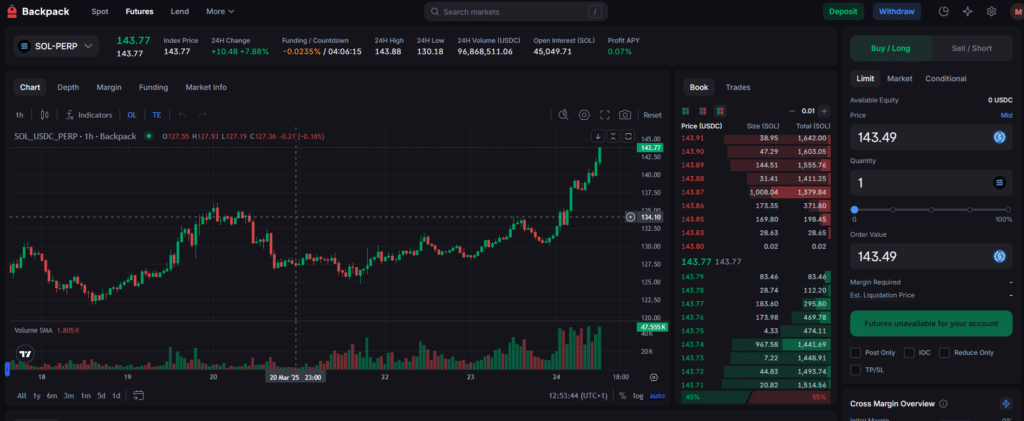This screenshot has width=1024, height=421.
Task: Click the redo arrow in chart toolbar
Action: [202, 115]
